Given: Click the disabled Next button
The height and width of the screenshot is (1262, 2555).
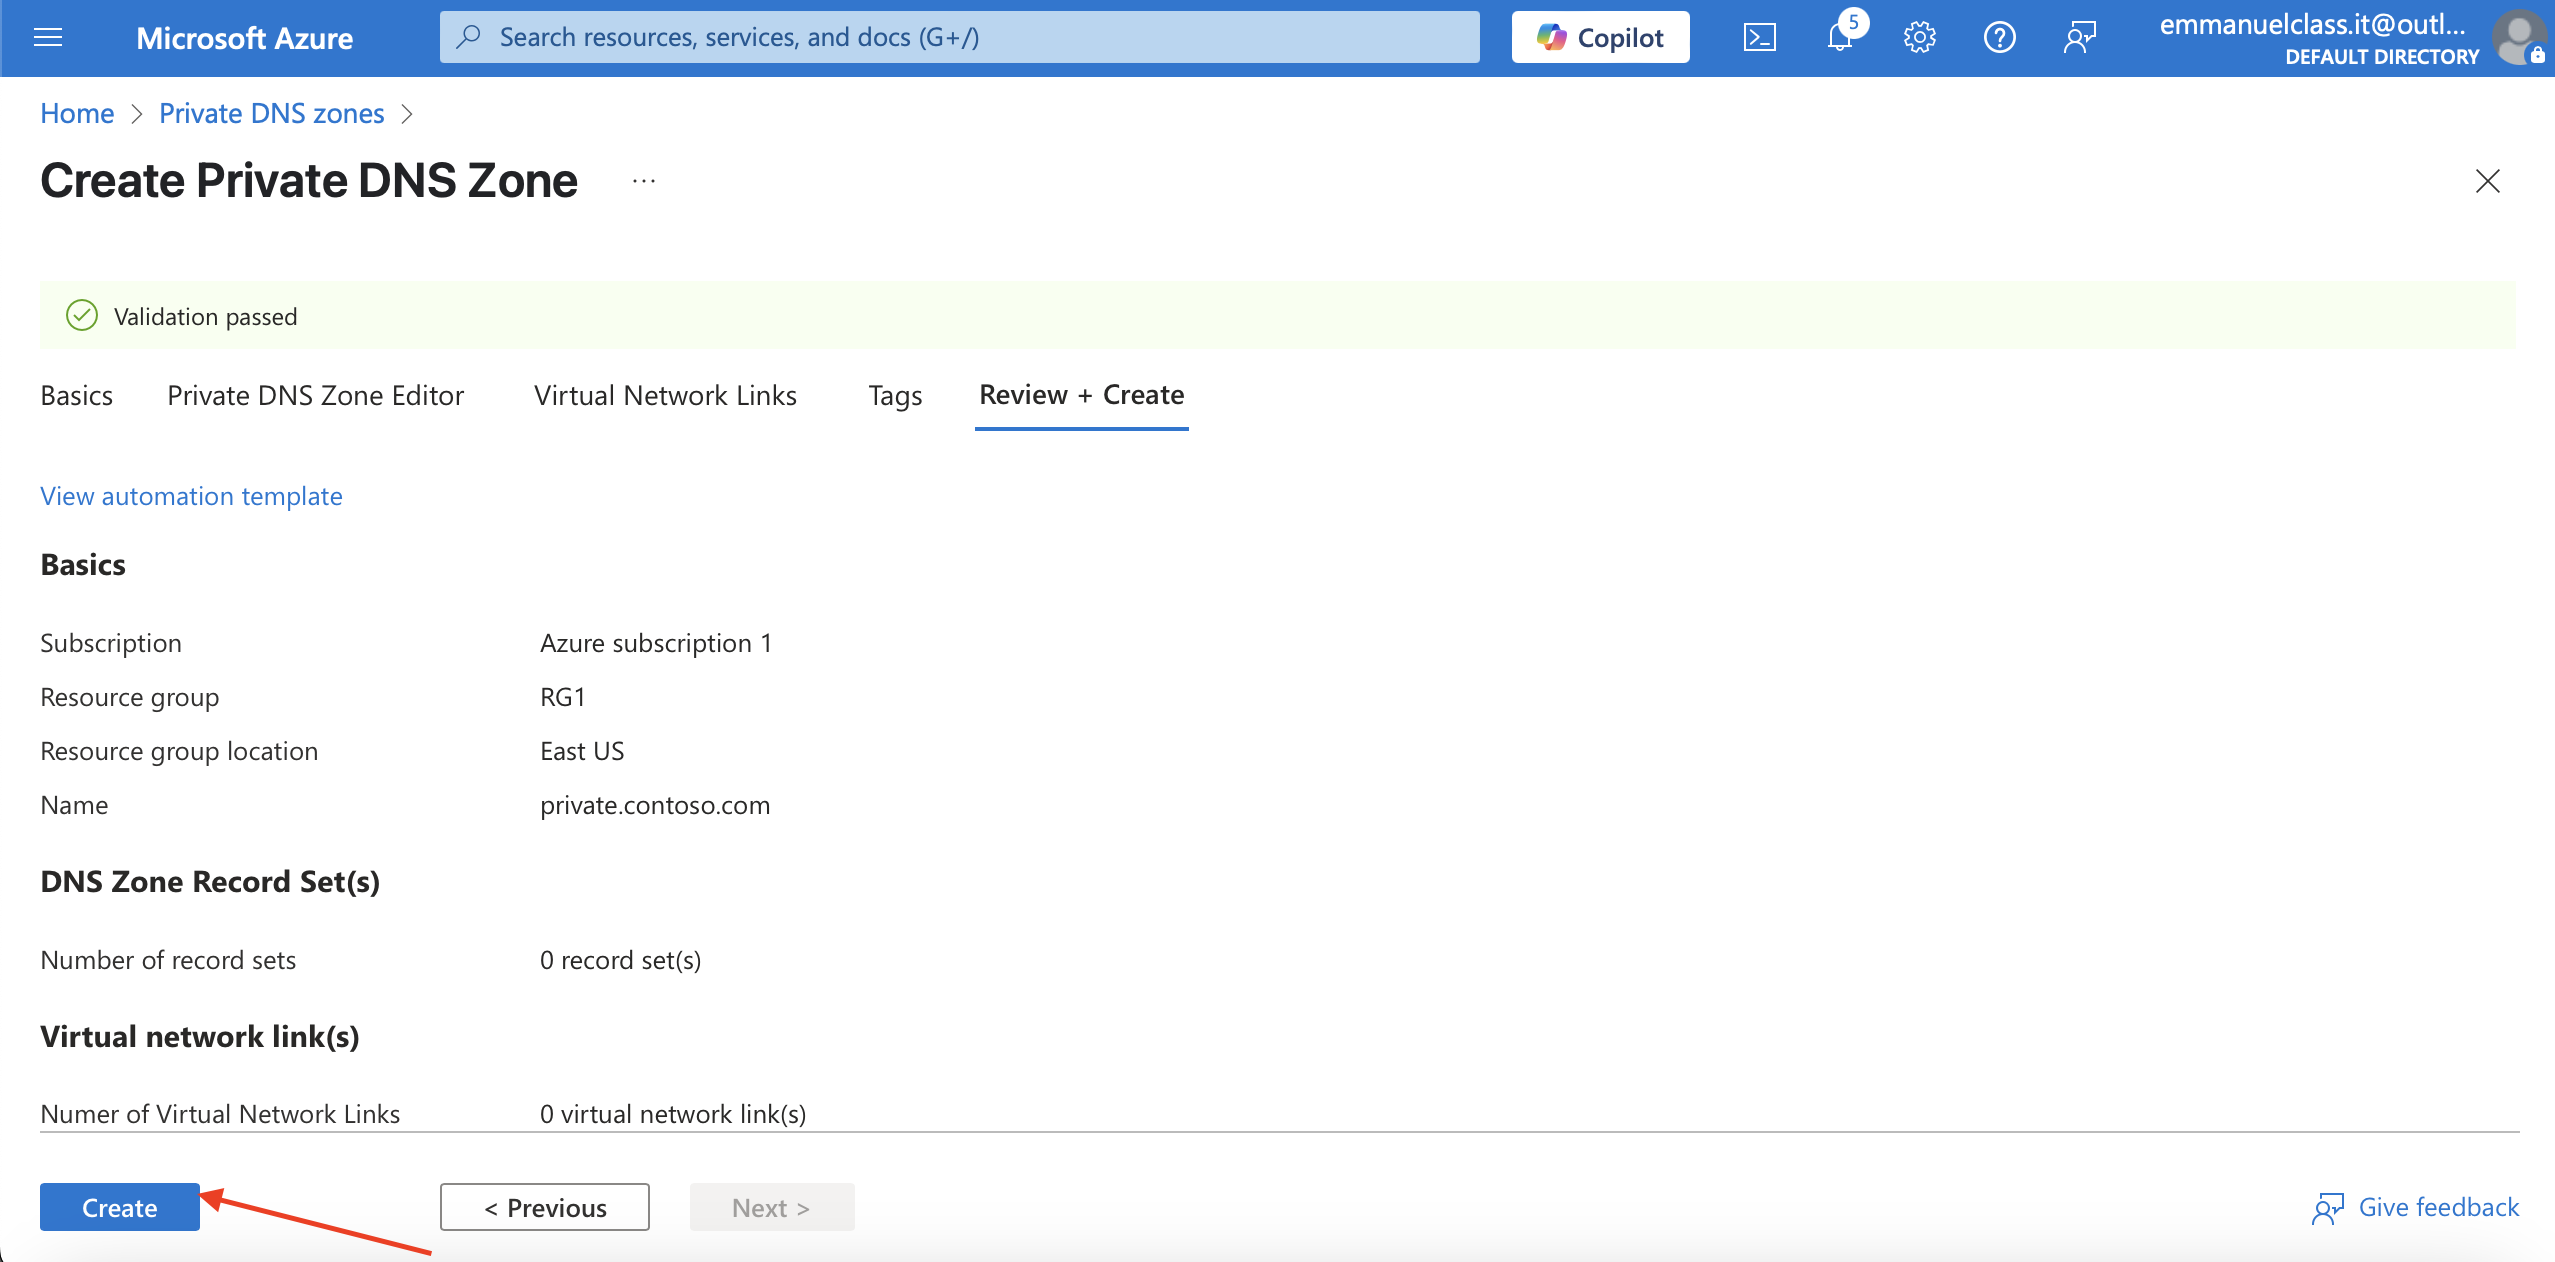Looking at the screenshot, I should point(771,1207).
